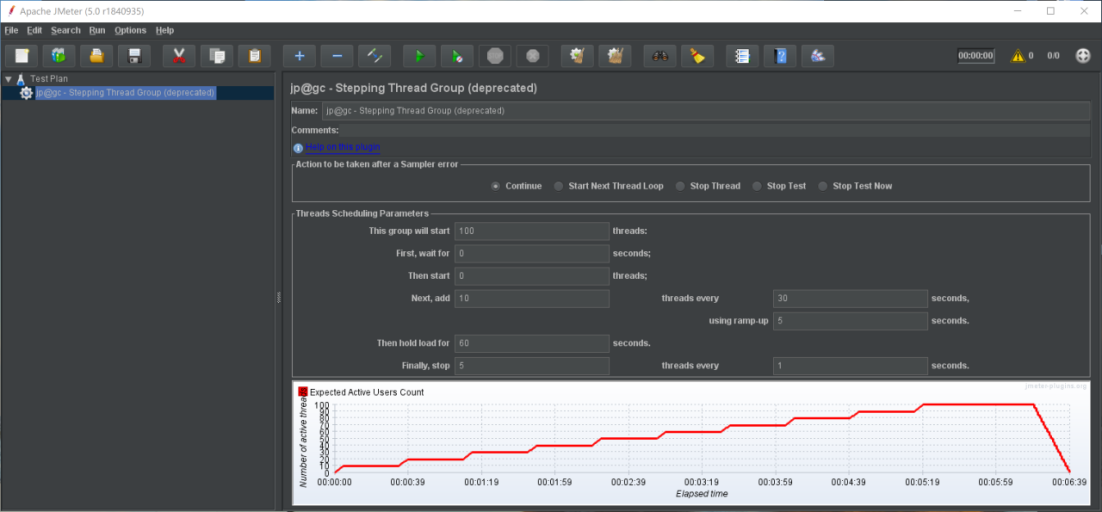Click the Toggle enable/disable icon

(375, 55)
